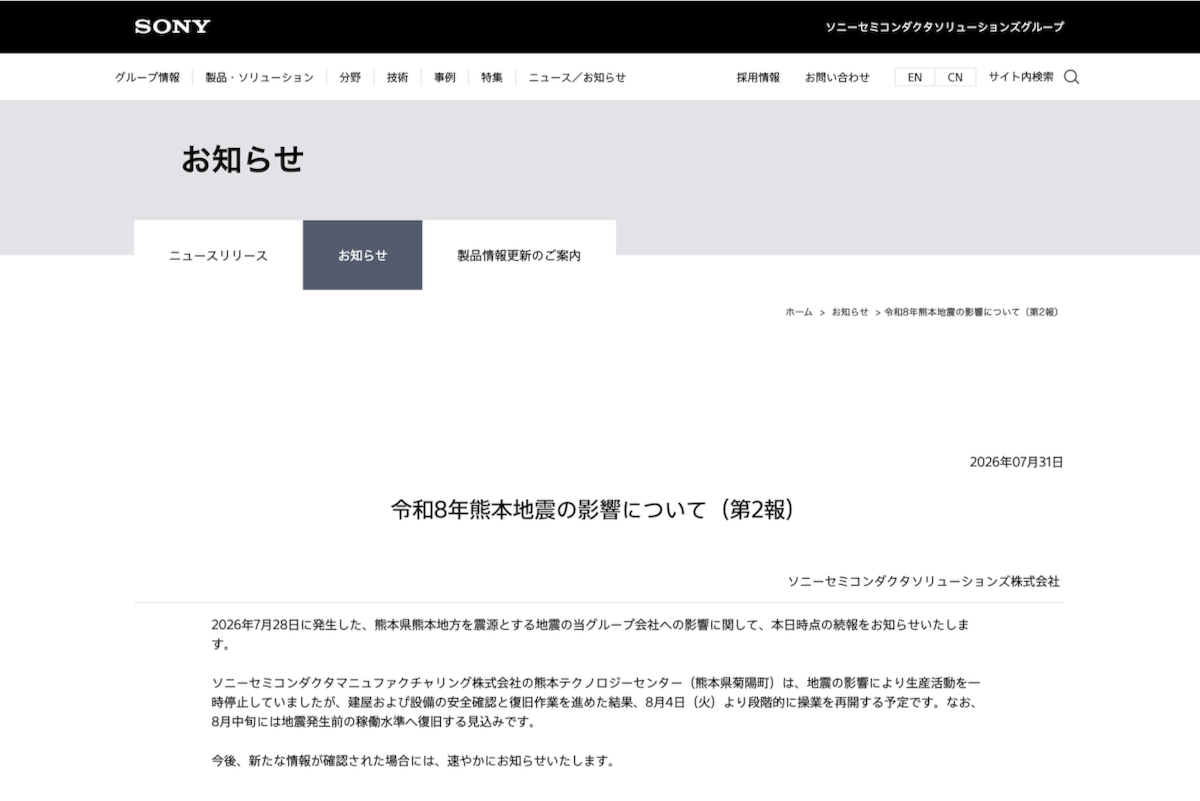Open the site search magnifier icon

tap(1071, 77)
